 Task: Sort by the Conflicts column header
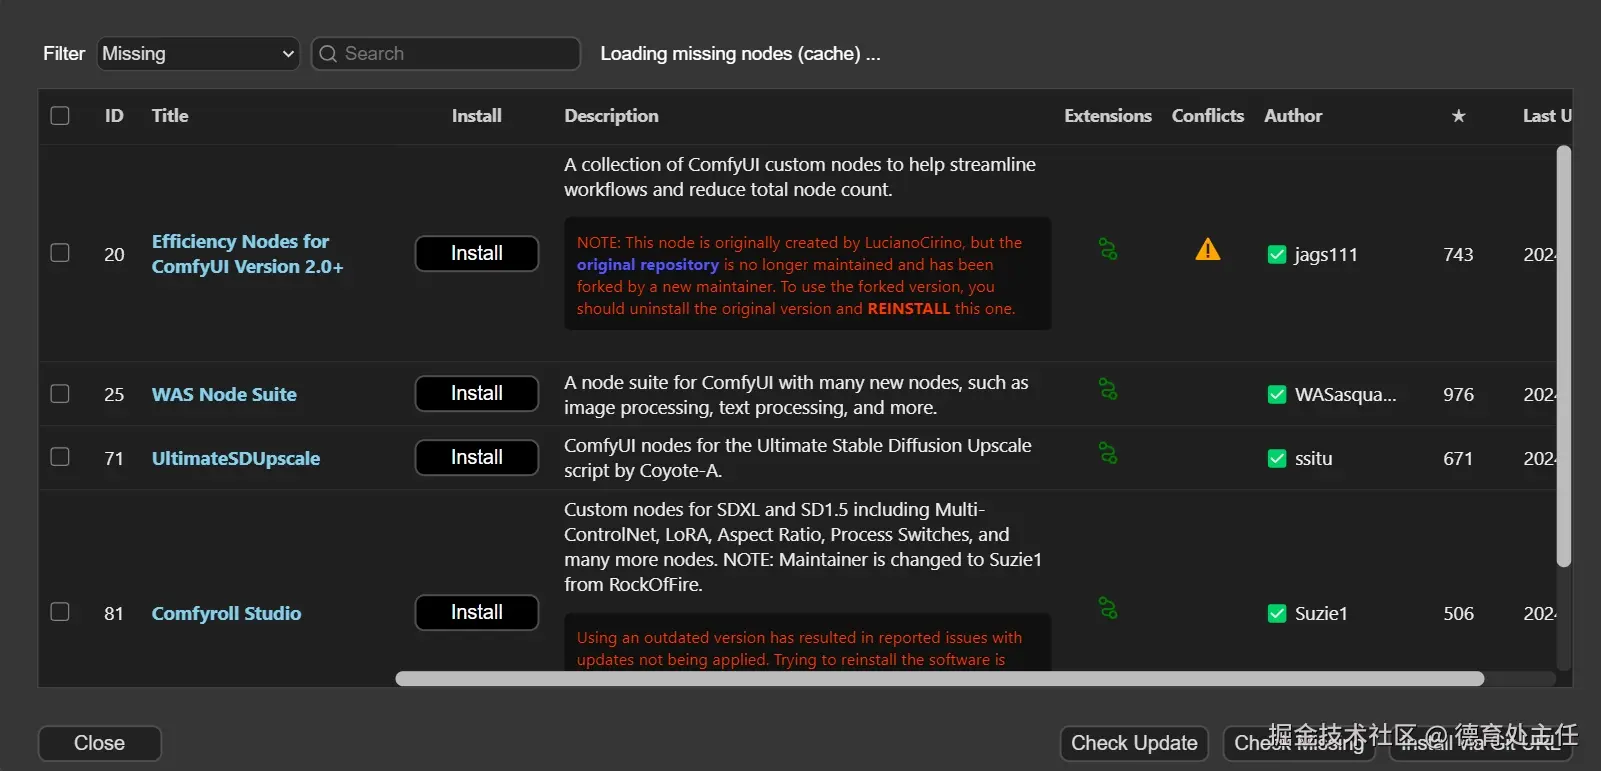tap(1208, 116)
